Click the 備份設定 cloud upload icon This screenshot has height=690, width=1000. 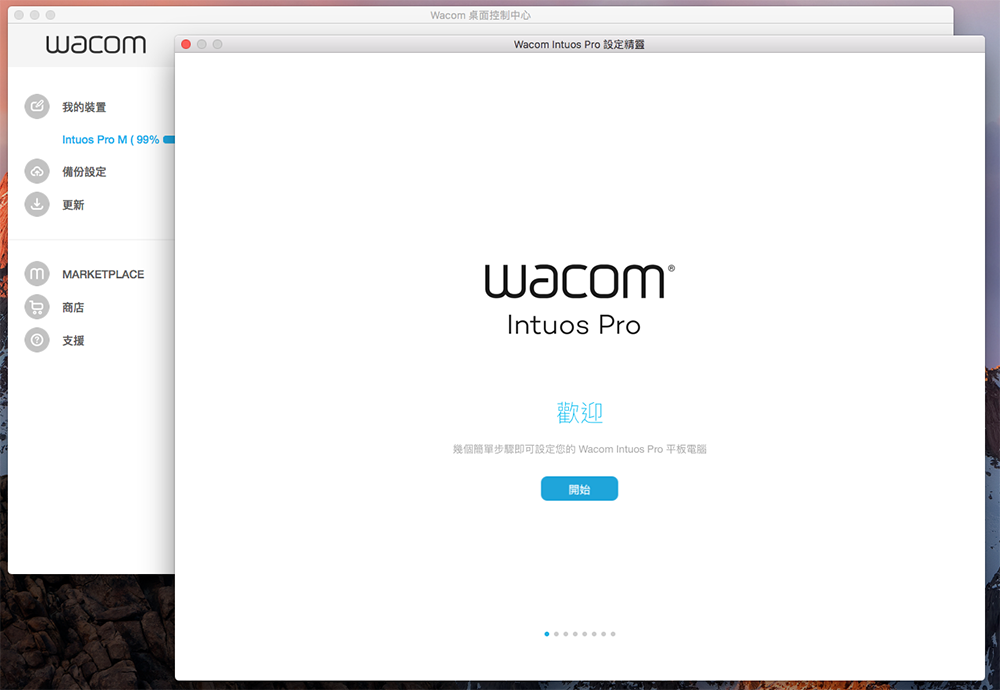coord(37,172)
